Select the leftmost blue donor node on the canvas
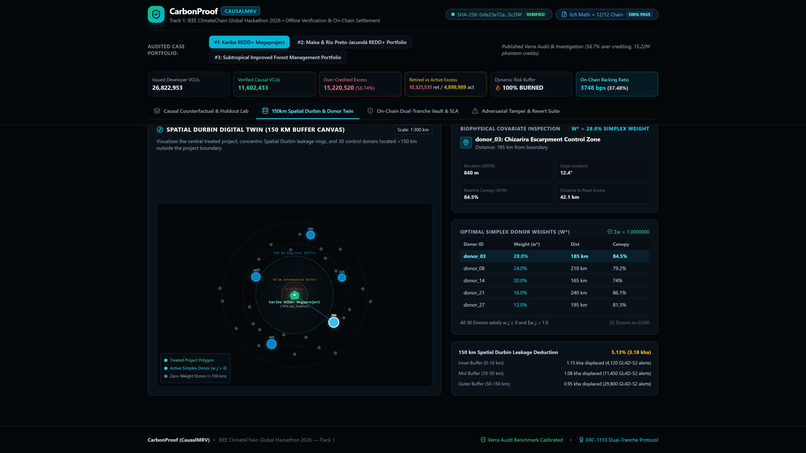Image resolution: width=806 pixels, height=453 pixels. tap(255, 277)
